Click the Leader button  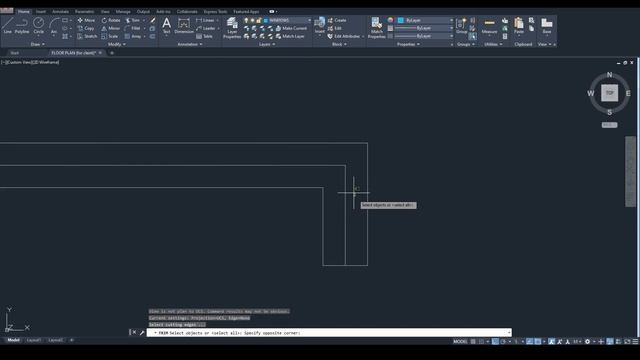206,28
